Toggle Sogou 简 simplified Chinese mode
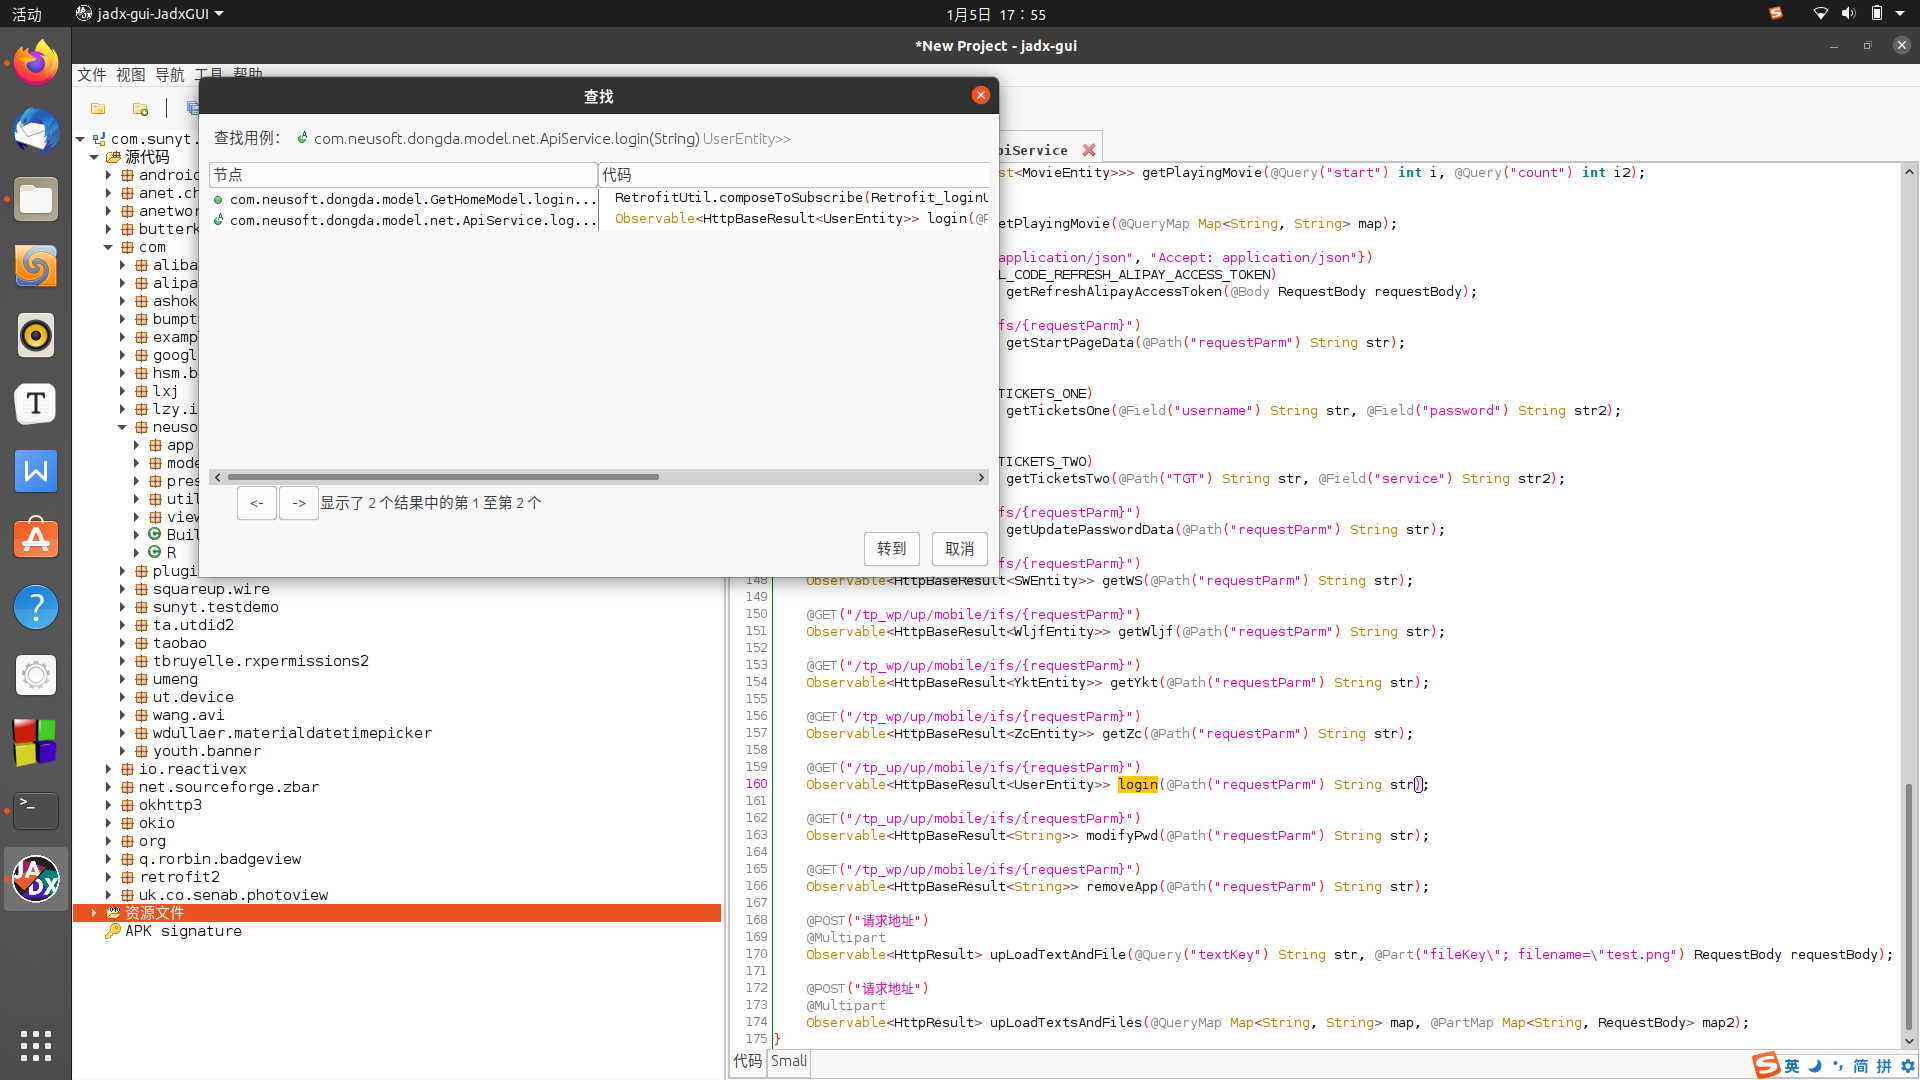This screenshot has height=1080, width=1920. [1861, 1066]
